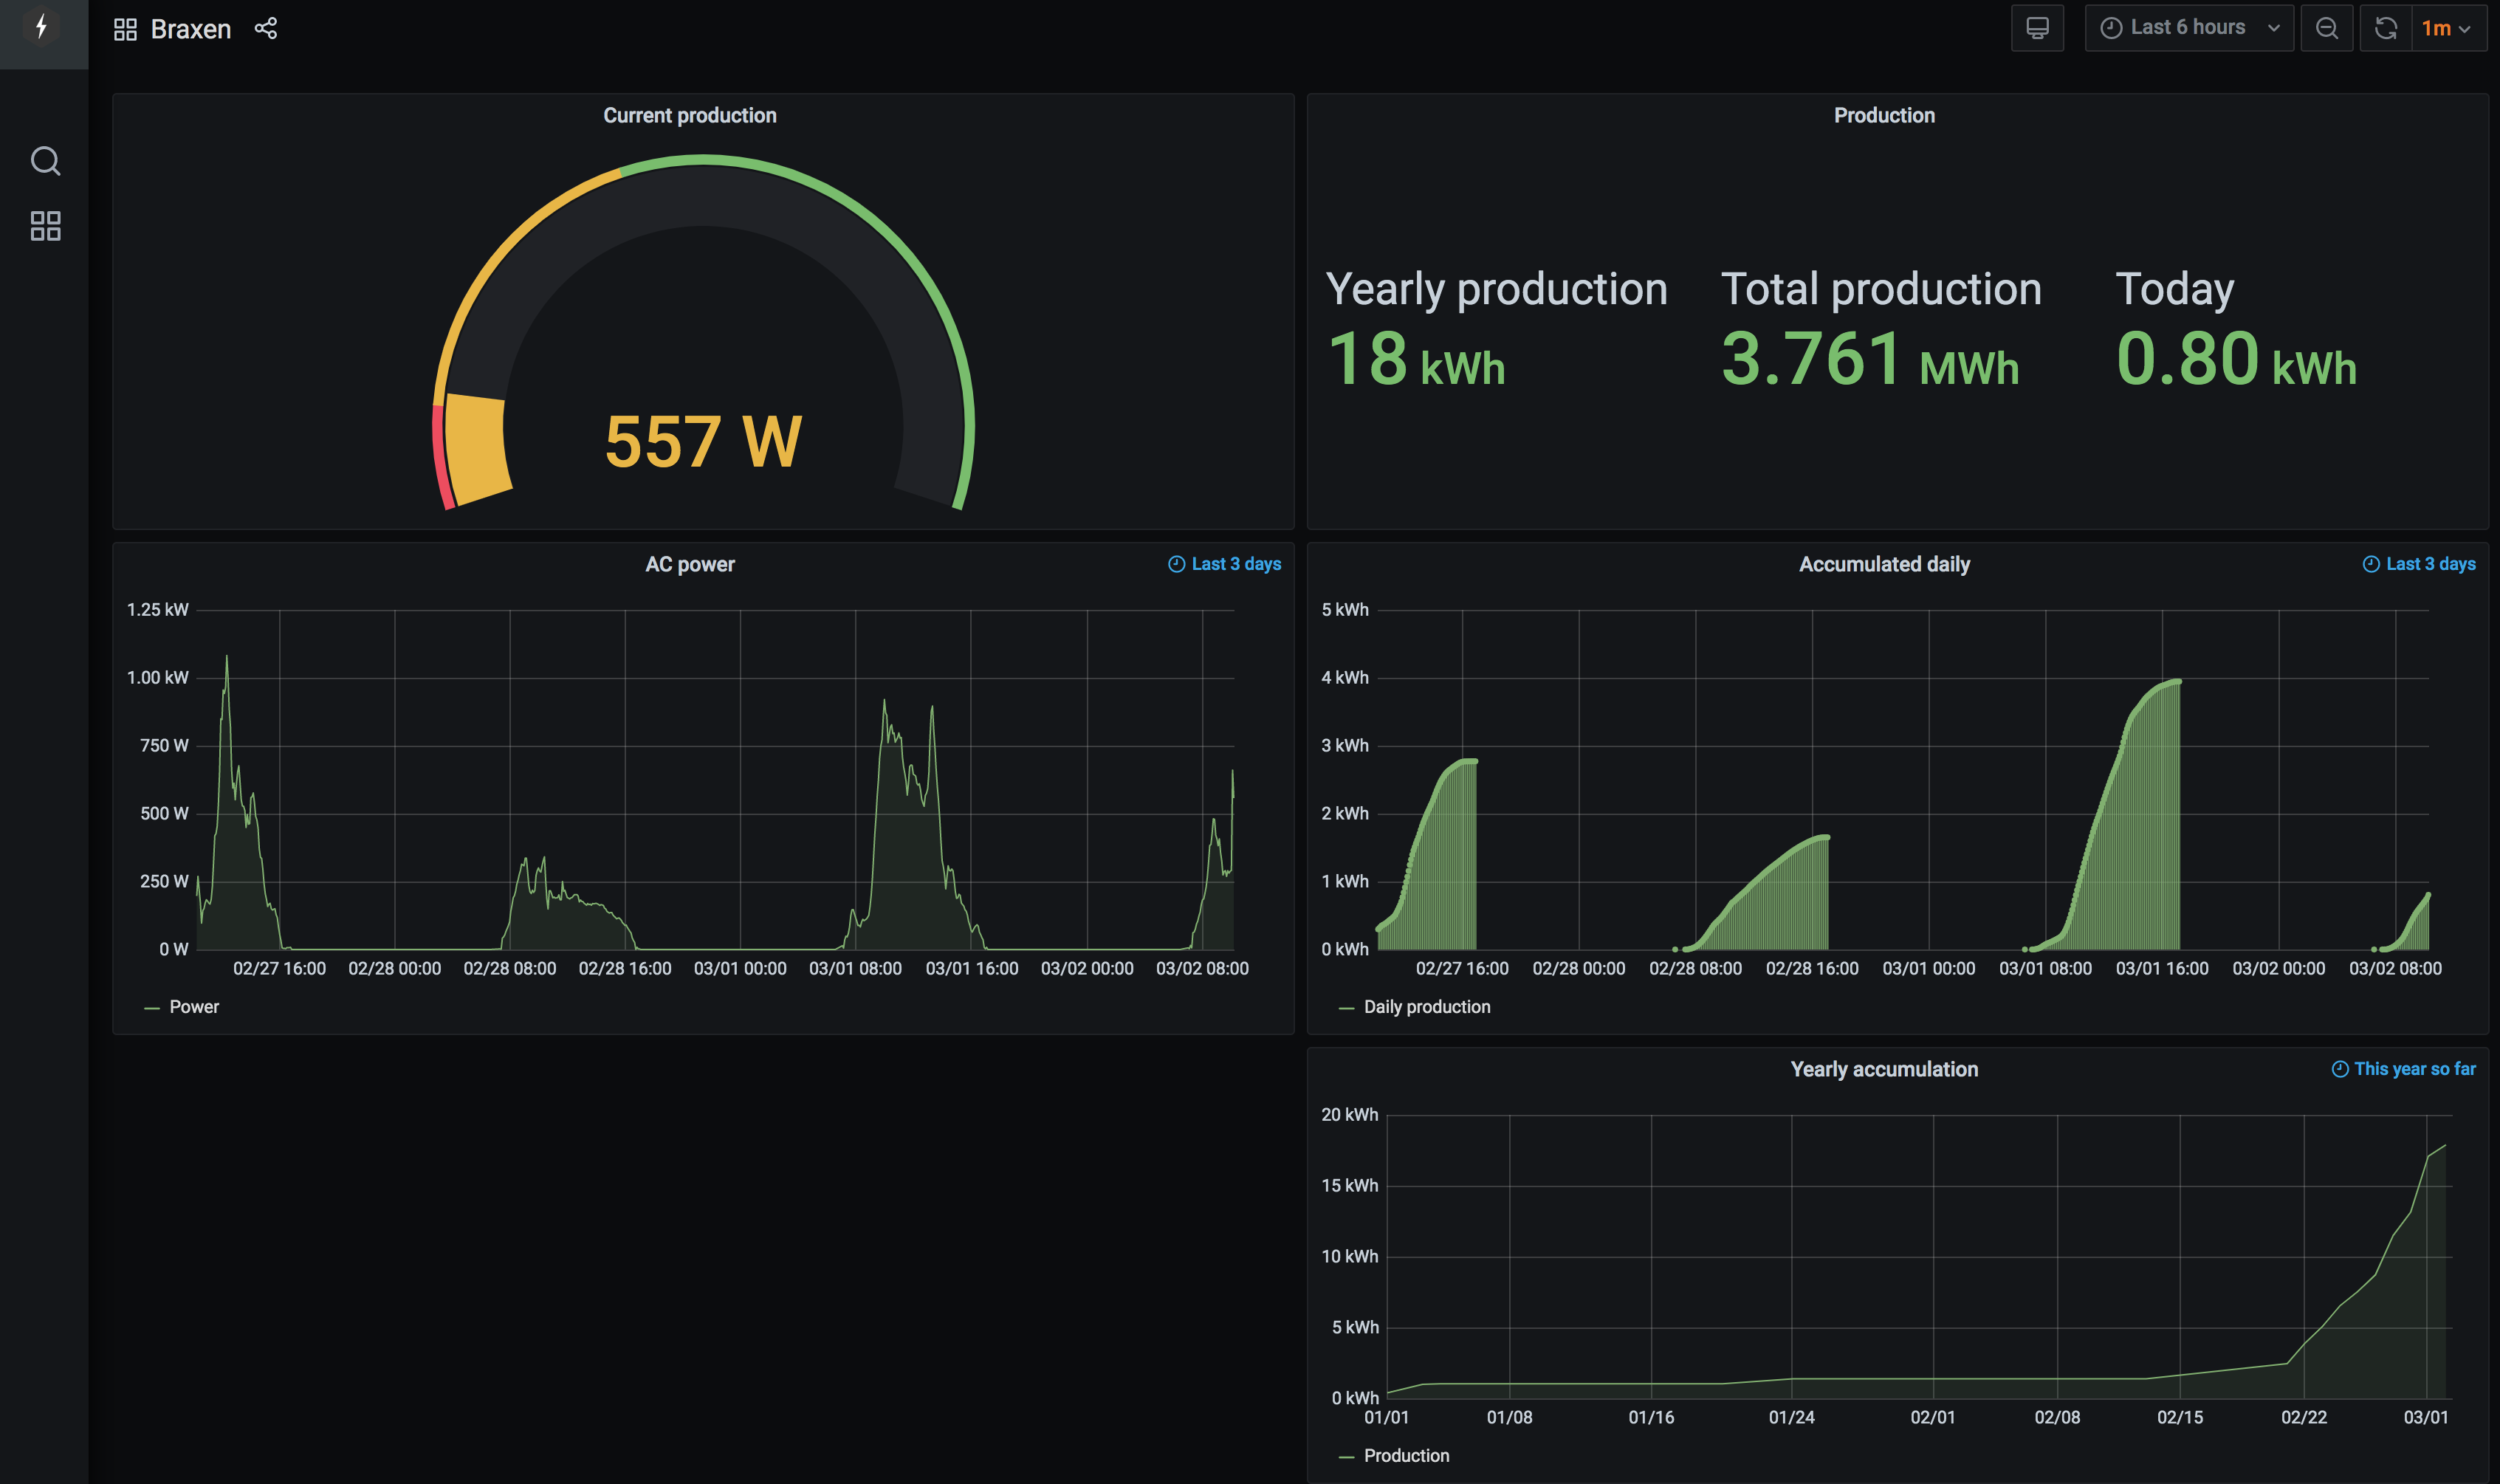The height and width of the screenshot is (1484, 2500).
Task: Open the Current production panel title menu
Action: pyautogui.click(x=689, y=116)
